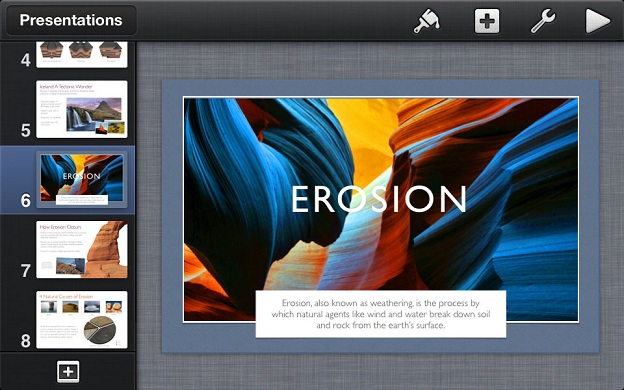The height and width of the screenshot is (390, 624).
Task: Click the EROSION title text on slide
Action: (379, 199)
